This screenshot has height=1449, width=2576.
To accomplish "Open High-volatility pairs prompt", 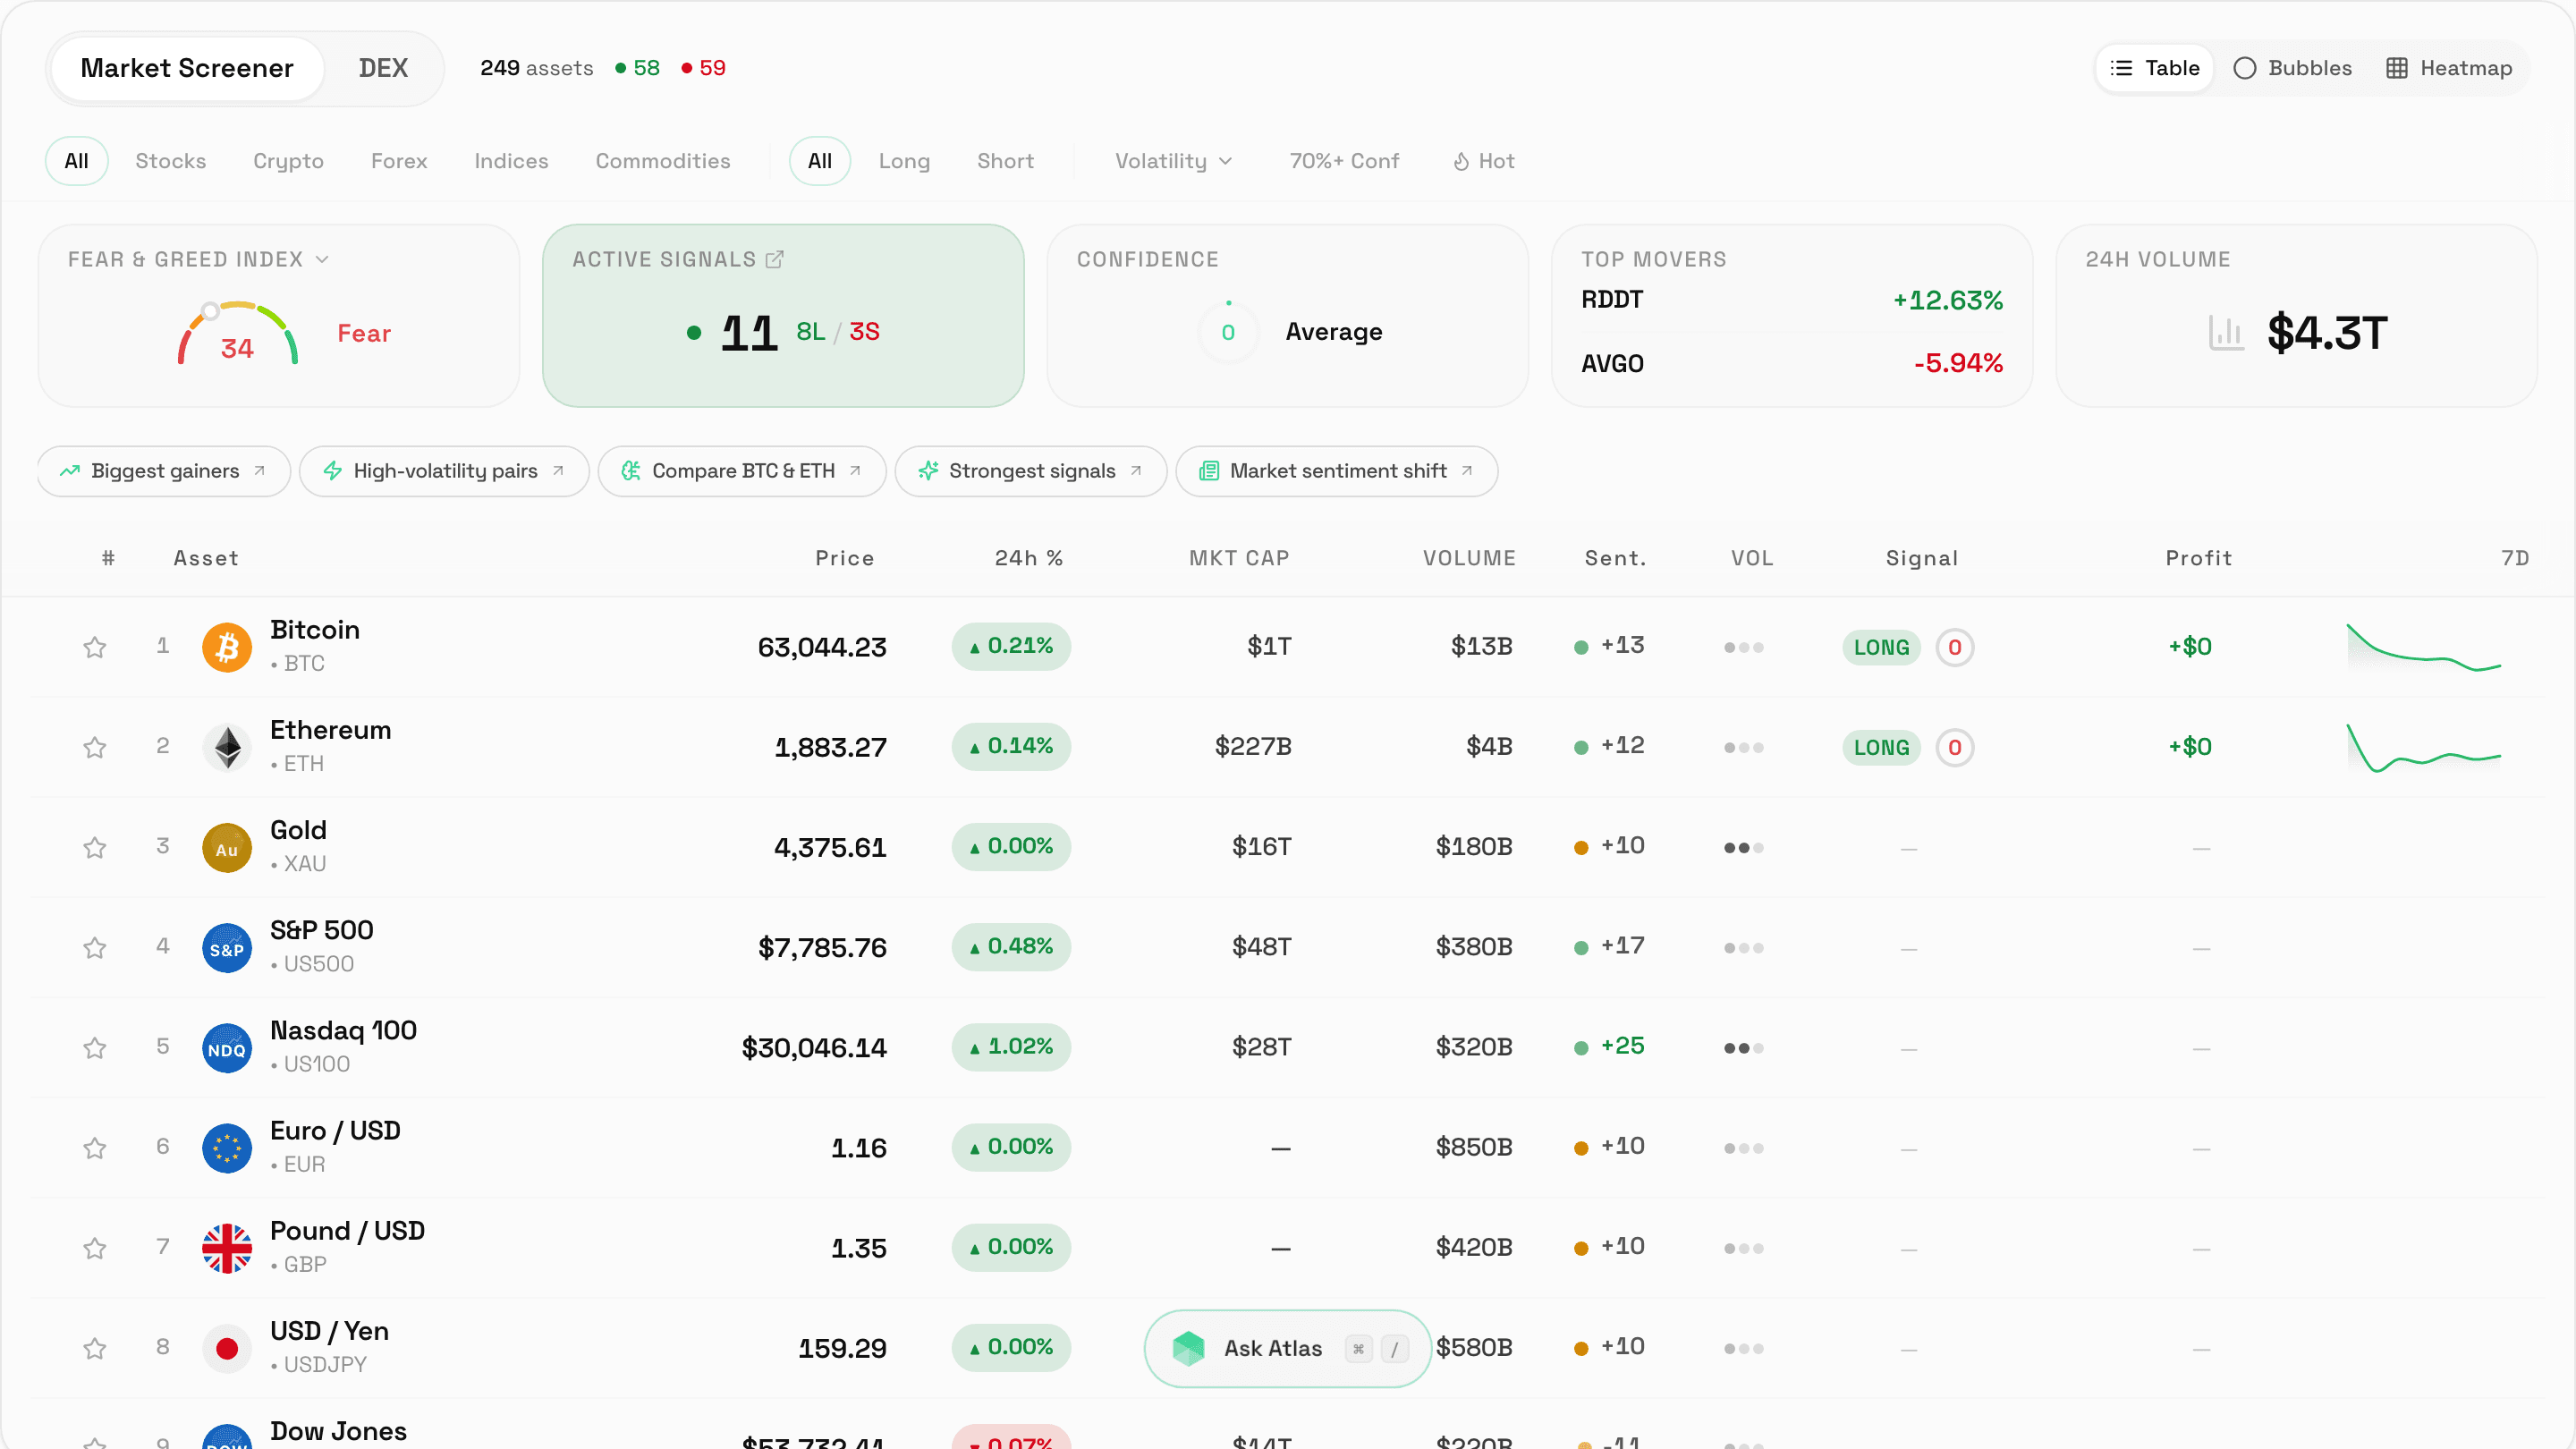I will [444, 471].
